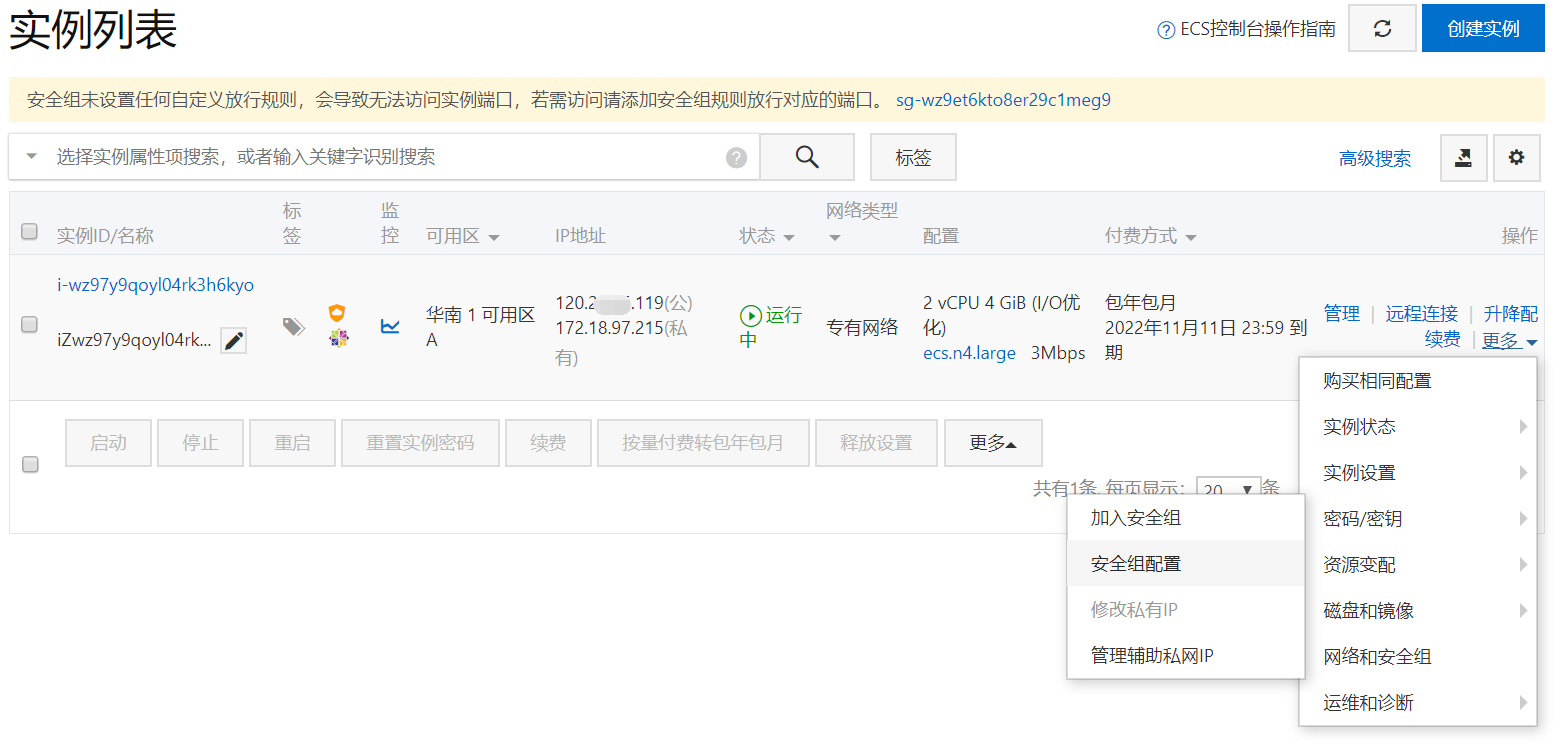Image resolution: width=1561 pixels, height=749 pixels.
Task: Click the OS image icon under shield
Action: click(338, 338)
